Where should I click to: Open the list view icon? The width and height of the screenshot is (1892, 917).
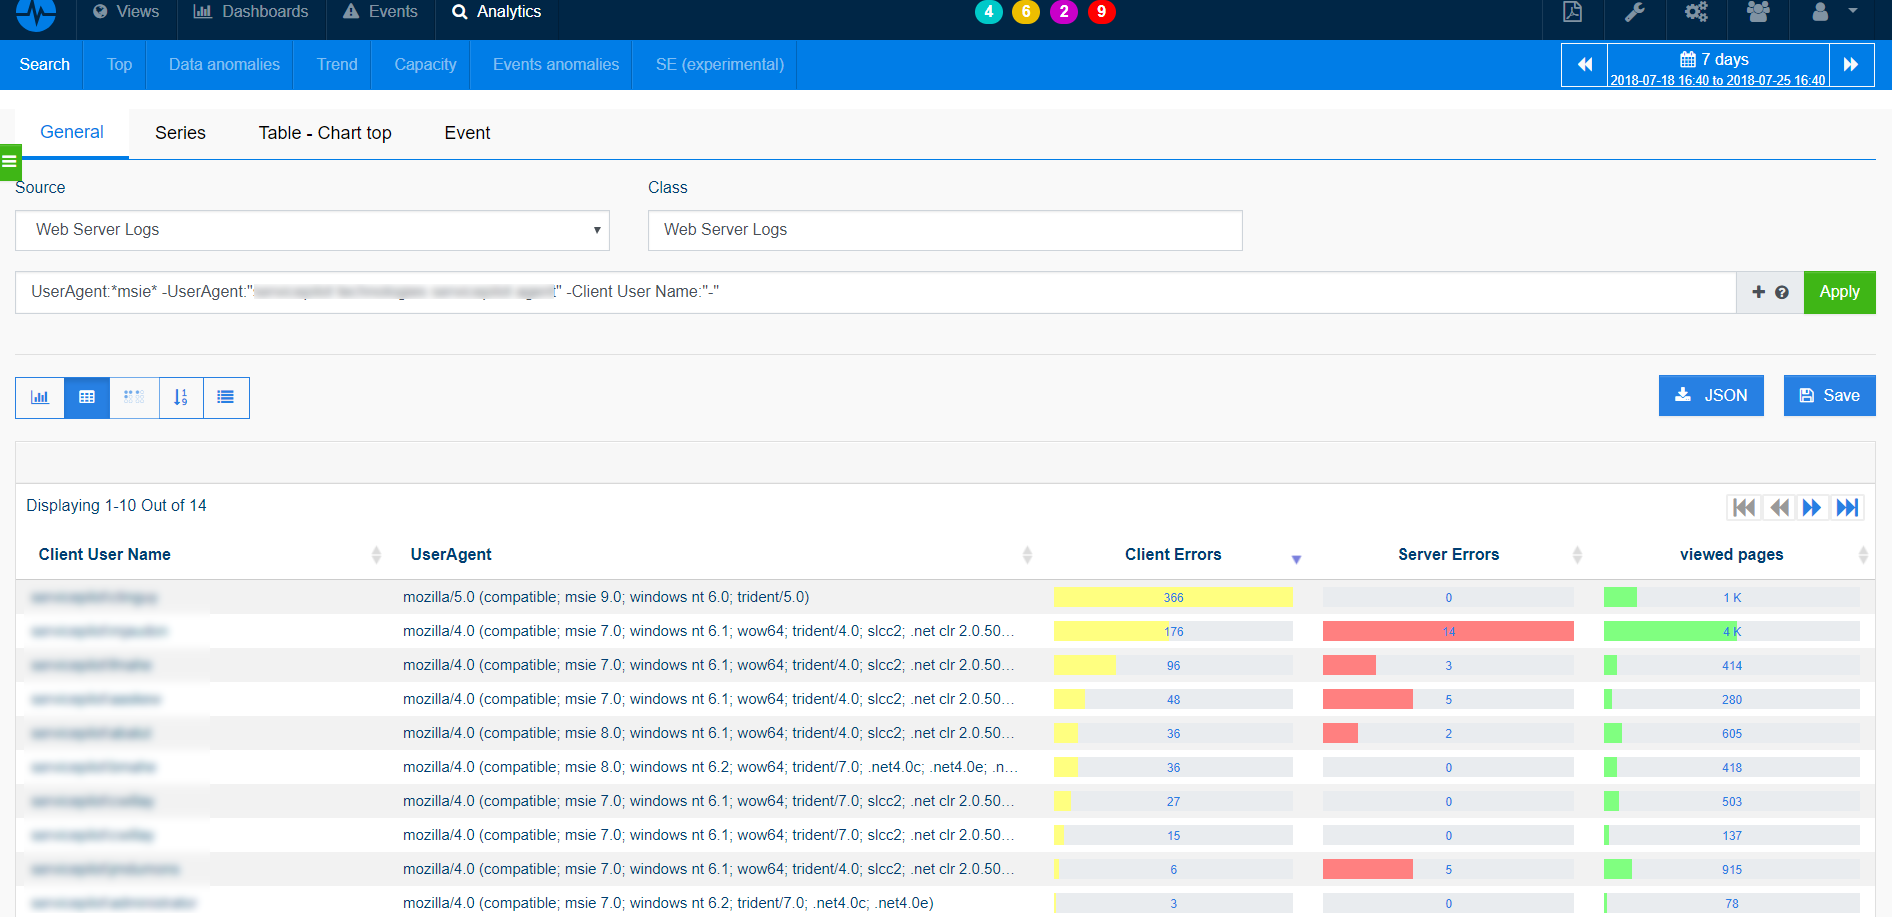[x=226, y=397]
